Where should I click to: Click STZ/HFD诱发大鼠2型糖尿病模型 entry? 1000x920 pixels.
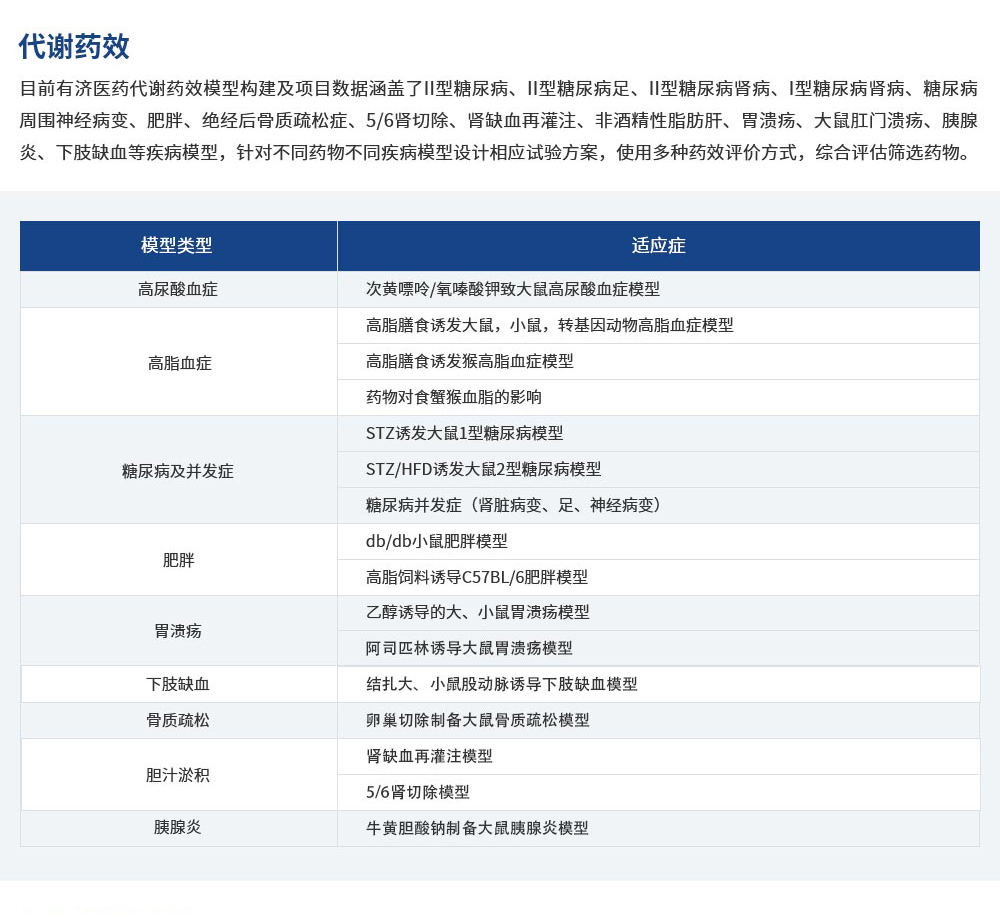click(484, 469)
